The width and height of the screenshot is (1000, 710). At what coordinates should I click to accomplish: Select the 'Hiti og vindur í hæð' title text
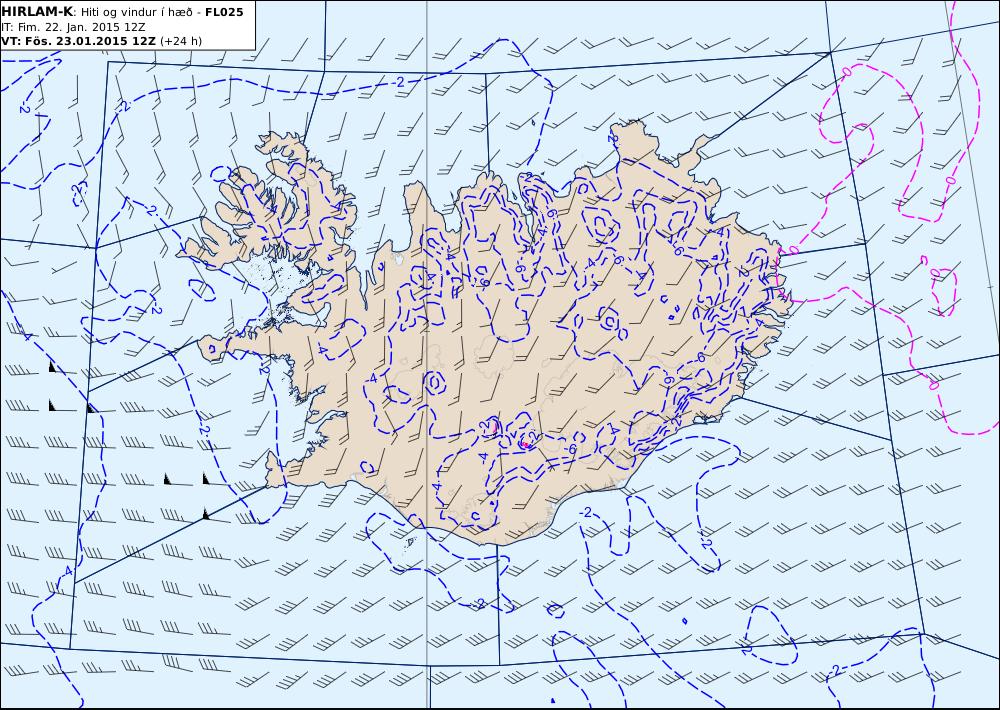[x=136, y=12]
